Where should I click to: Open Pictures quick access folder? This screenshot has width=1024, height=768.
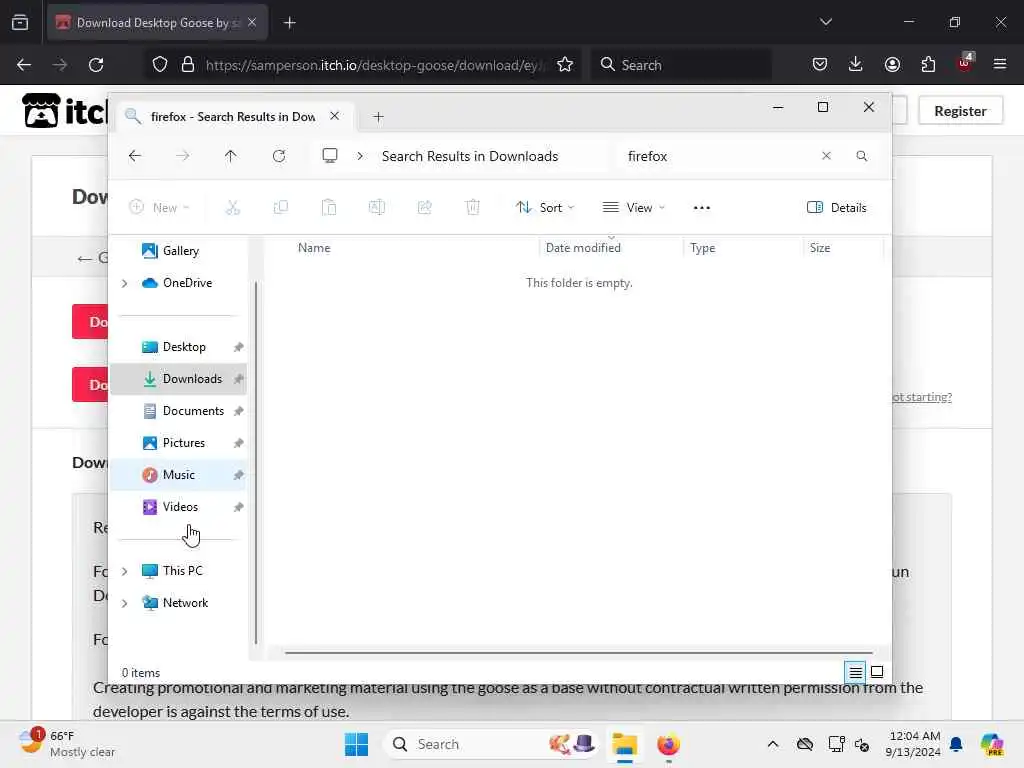click(x=178, y=443)
